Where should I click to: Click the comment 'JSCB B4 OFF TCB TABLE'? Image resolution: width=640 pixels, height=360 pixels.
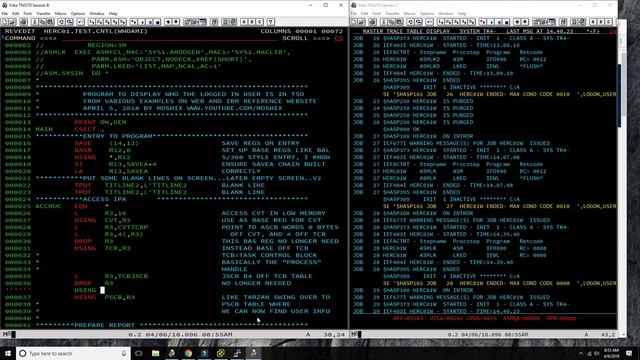[x=267, y=276]
